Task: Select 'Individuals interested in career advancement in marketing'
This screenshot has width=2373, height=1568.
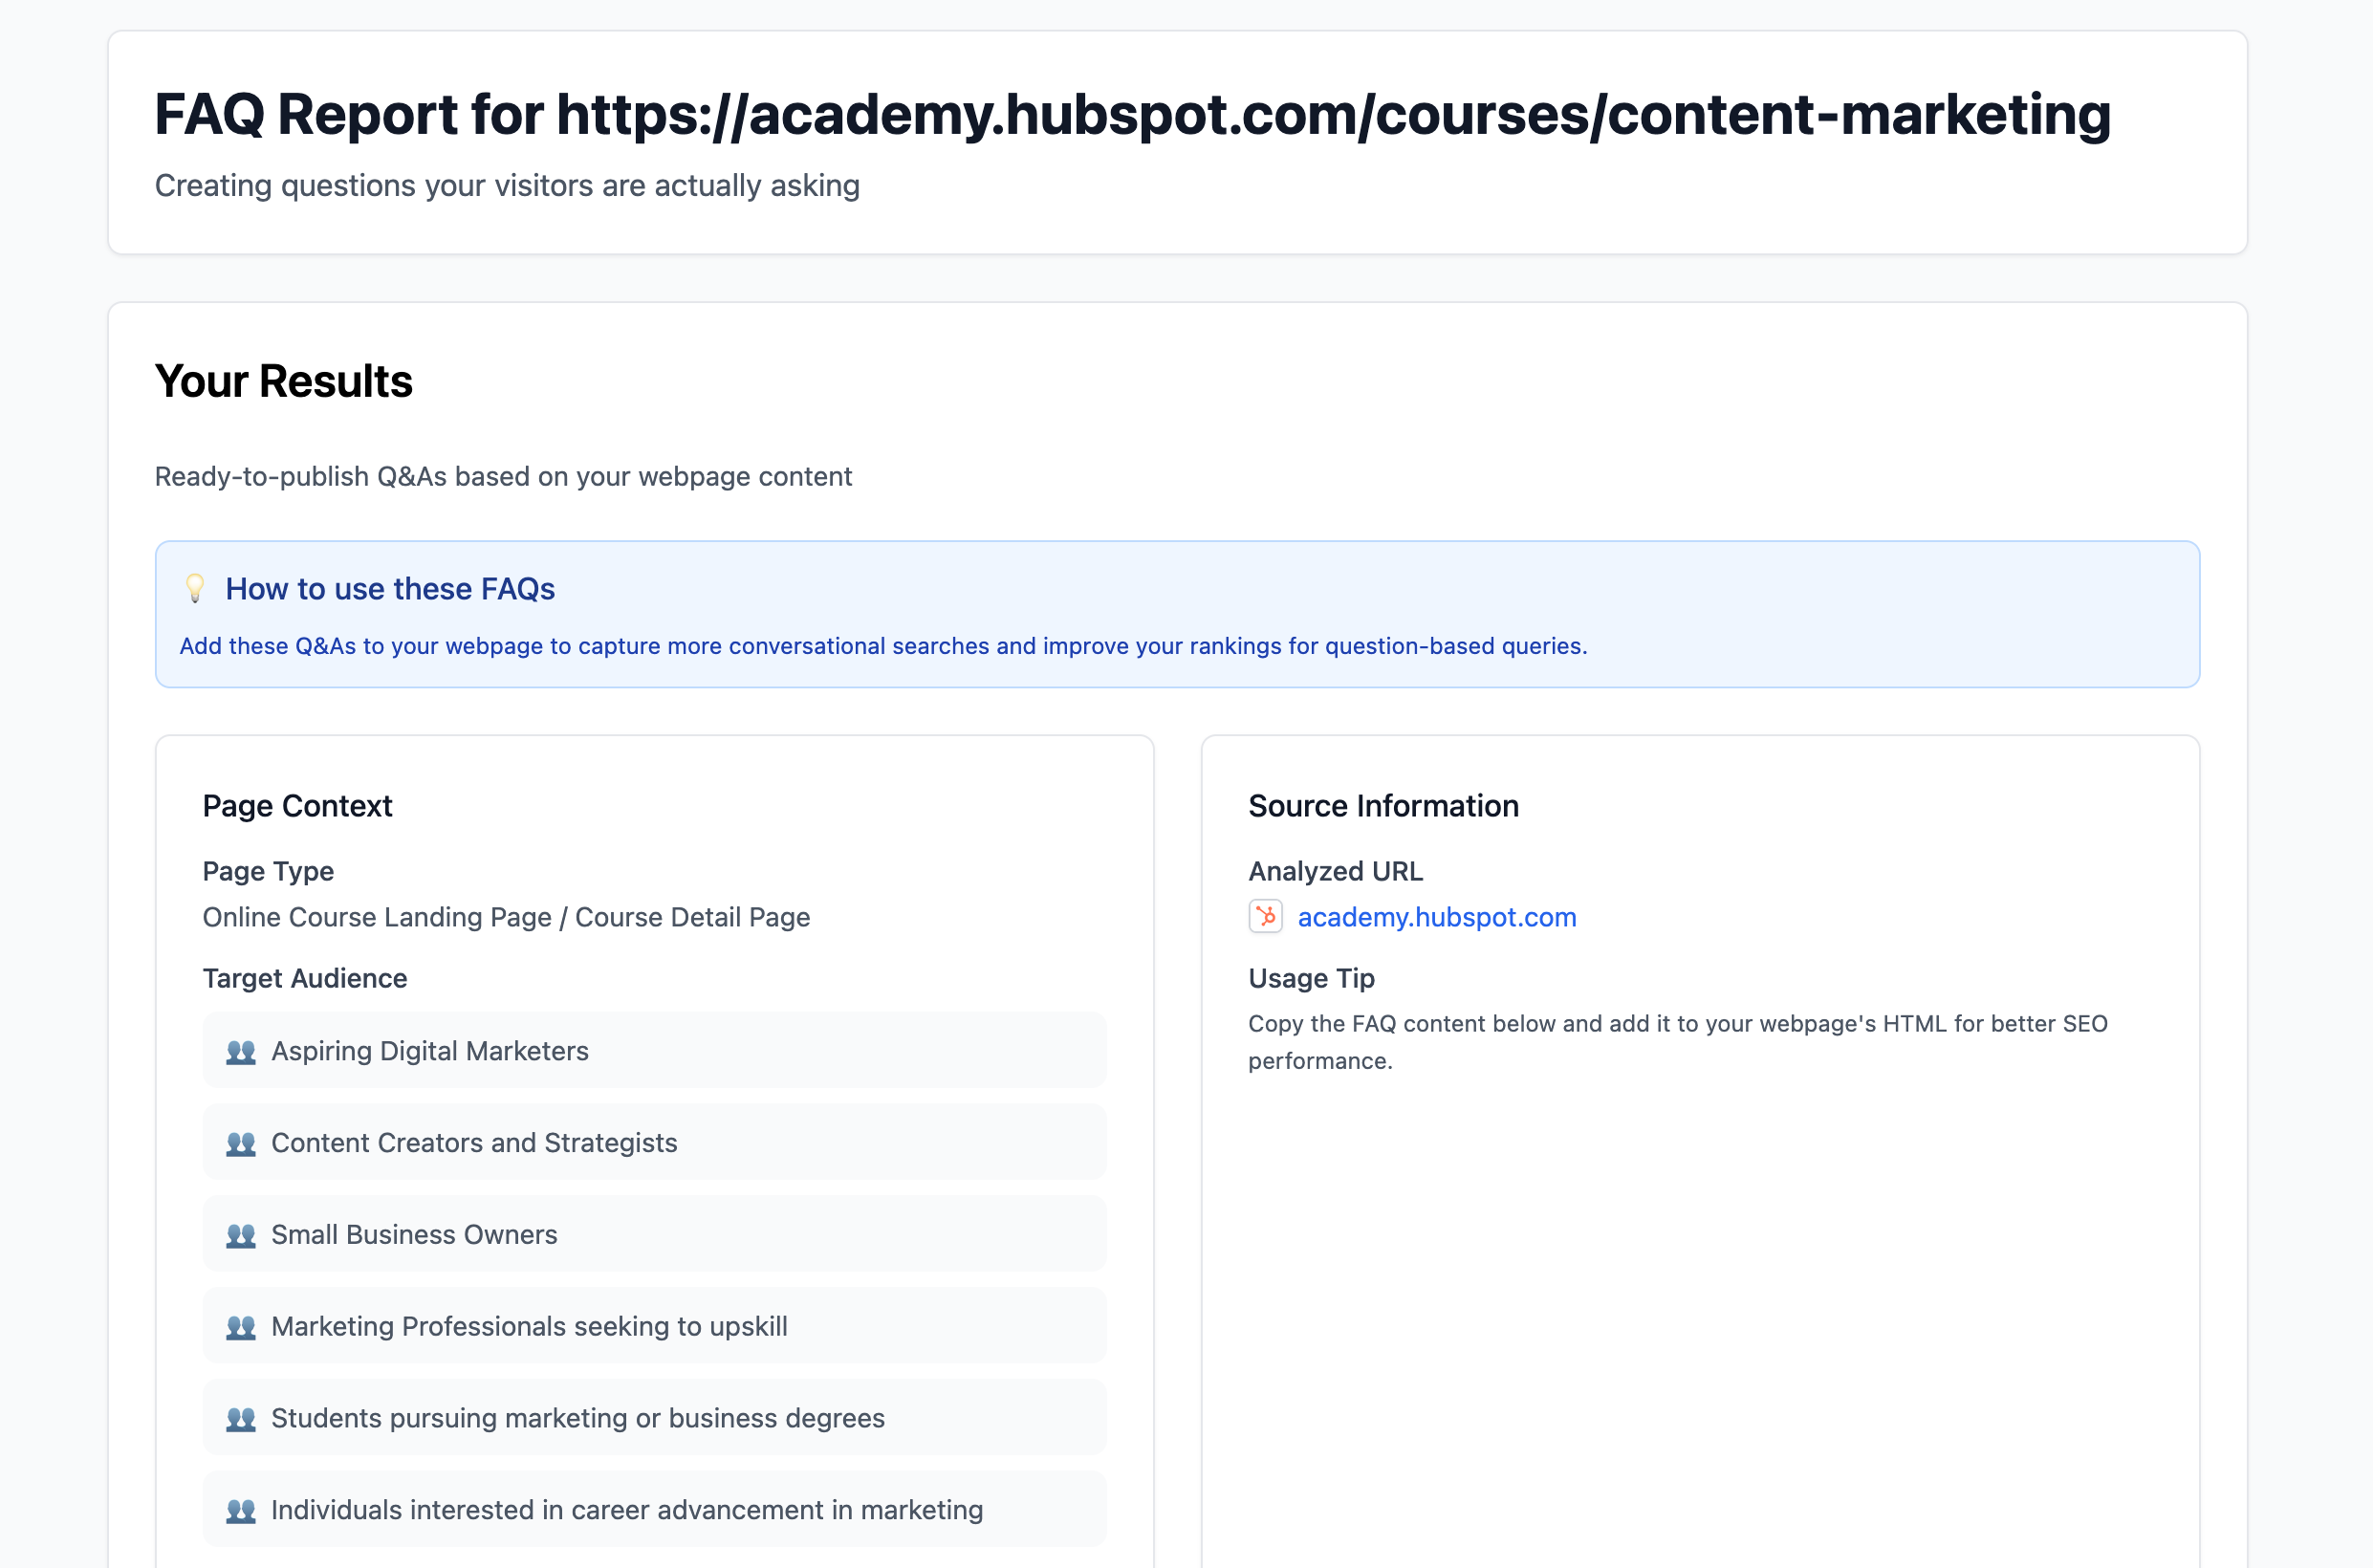Action: [x=627, y=1511]
